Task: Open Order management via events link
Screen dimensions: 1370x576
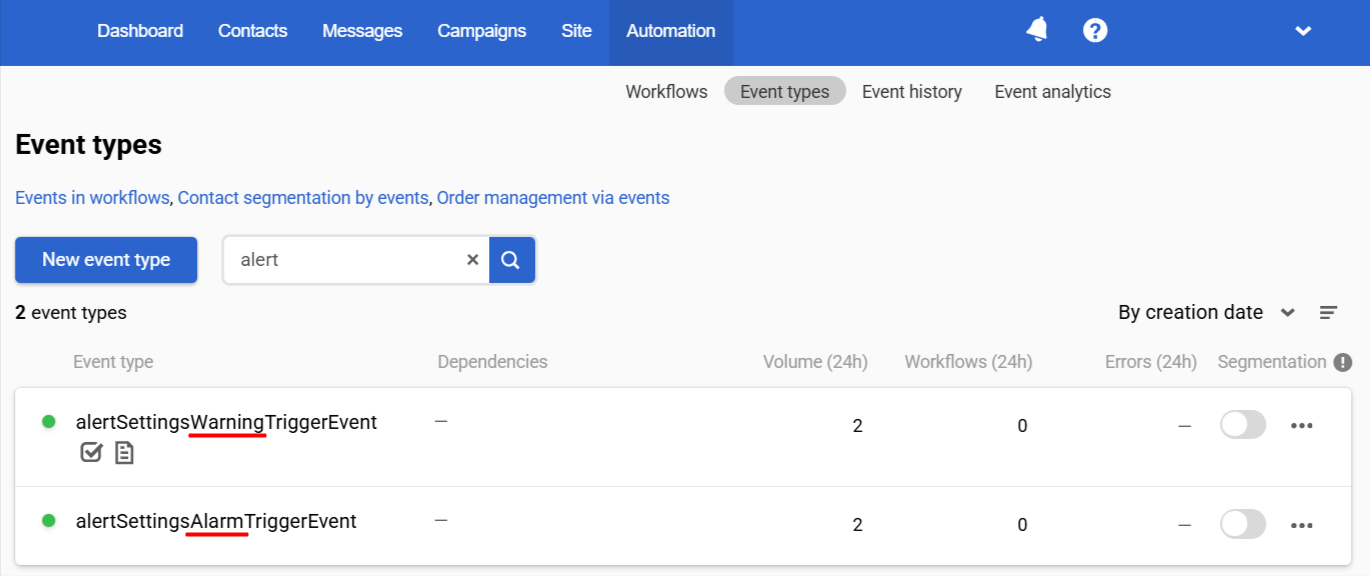Action: pyautogui.click(x=553, y=198)
